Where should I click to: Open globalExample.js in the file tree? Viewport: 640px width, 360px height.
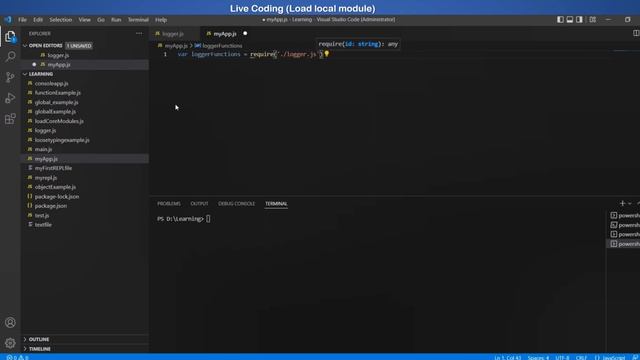55,111
